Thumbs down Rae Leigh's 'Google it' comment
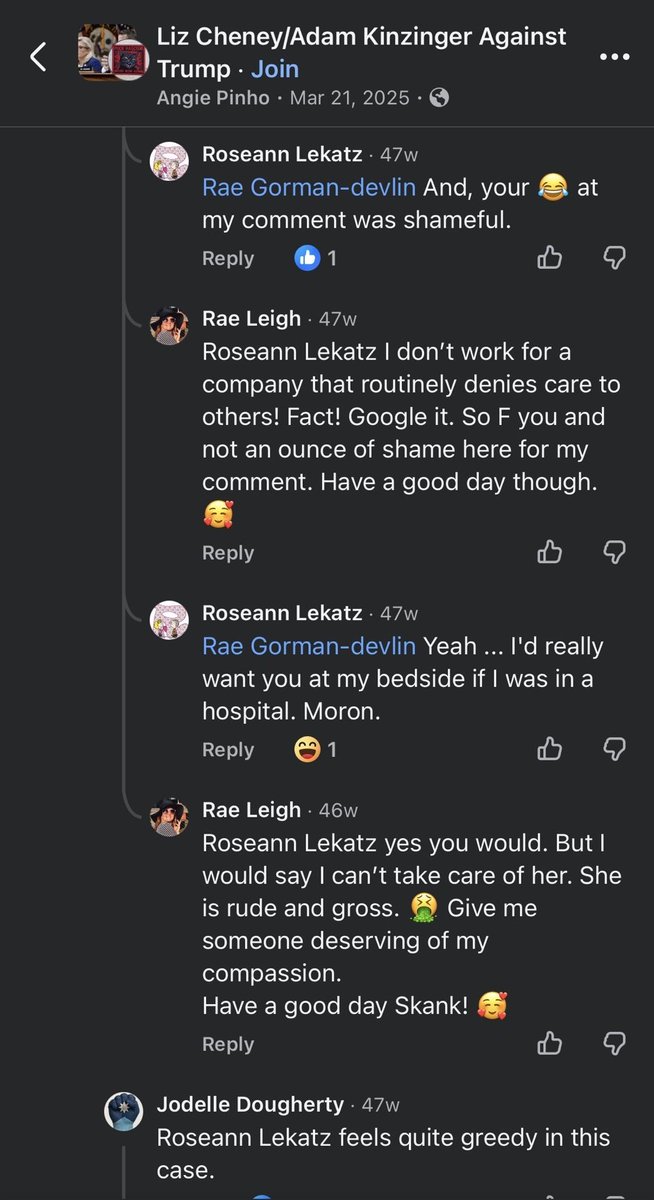Image resolution: width=654 pixels, height=1200 pixels. pyautogui.click(x=615, y=552)
